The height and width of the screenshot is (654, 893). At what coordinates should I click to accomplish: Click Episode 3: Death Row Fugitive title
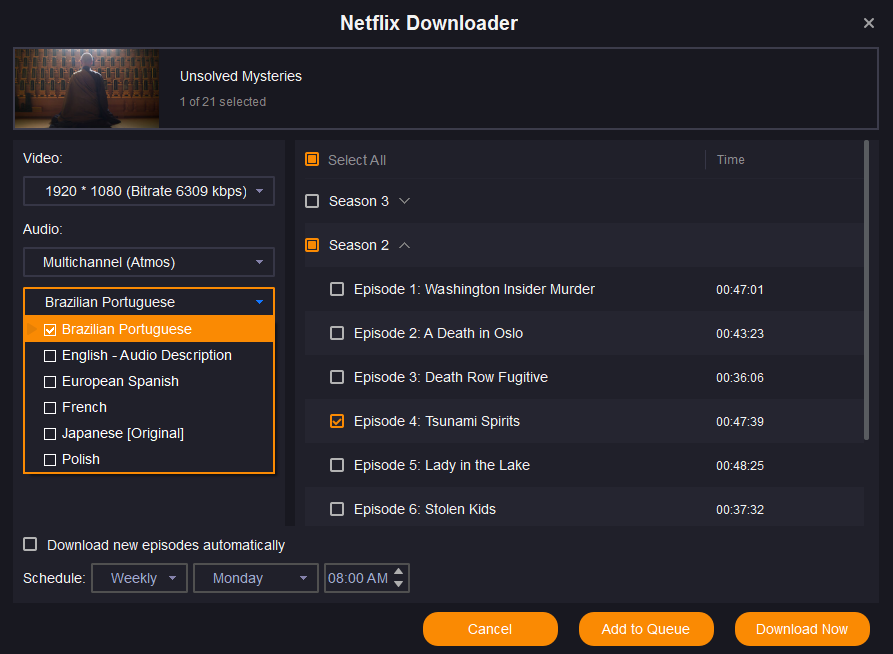pos(450,377)
